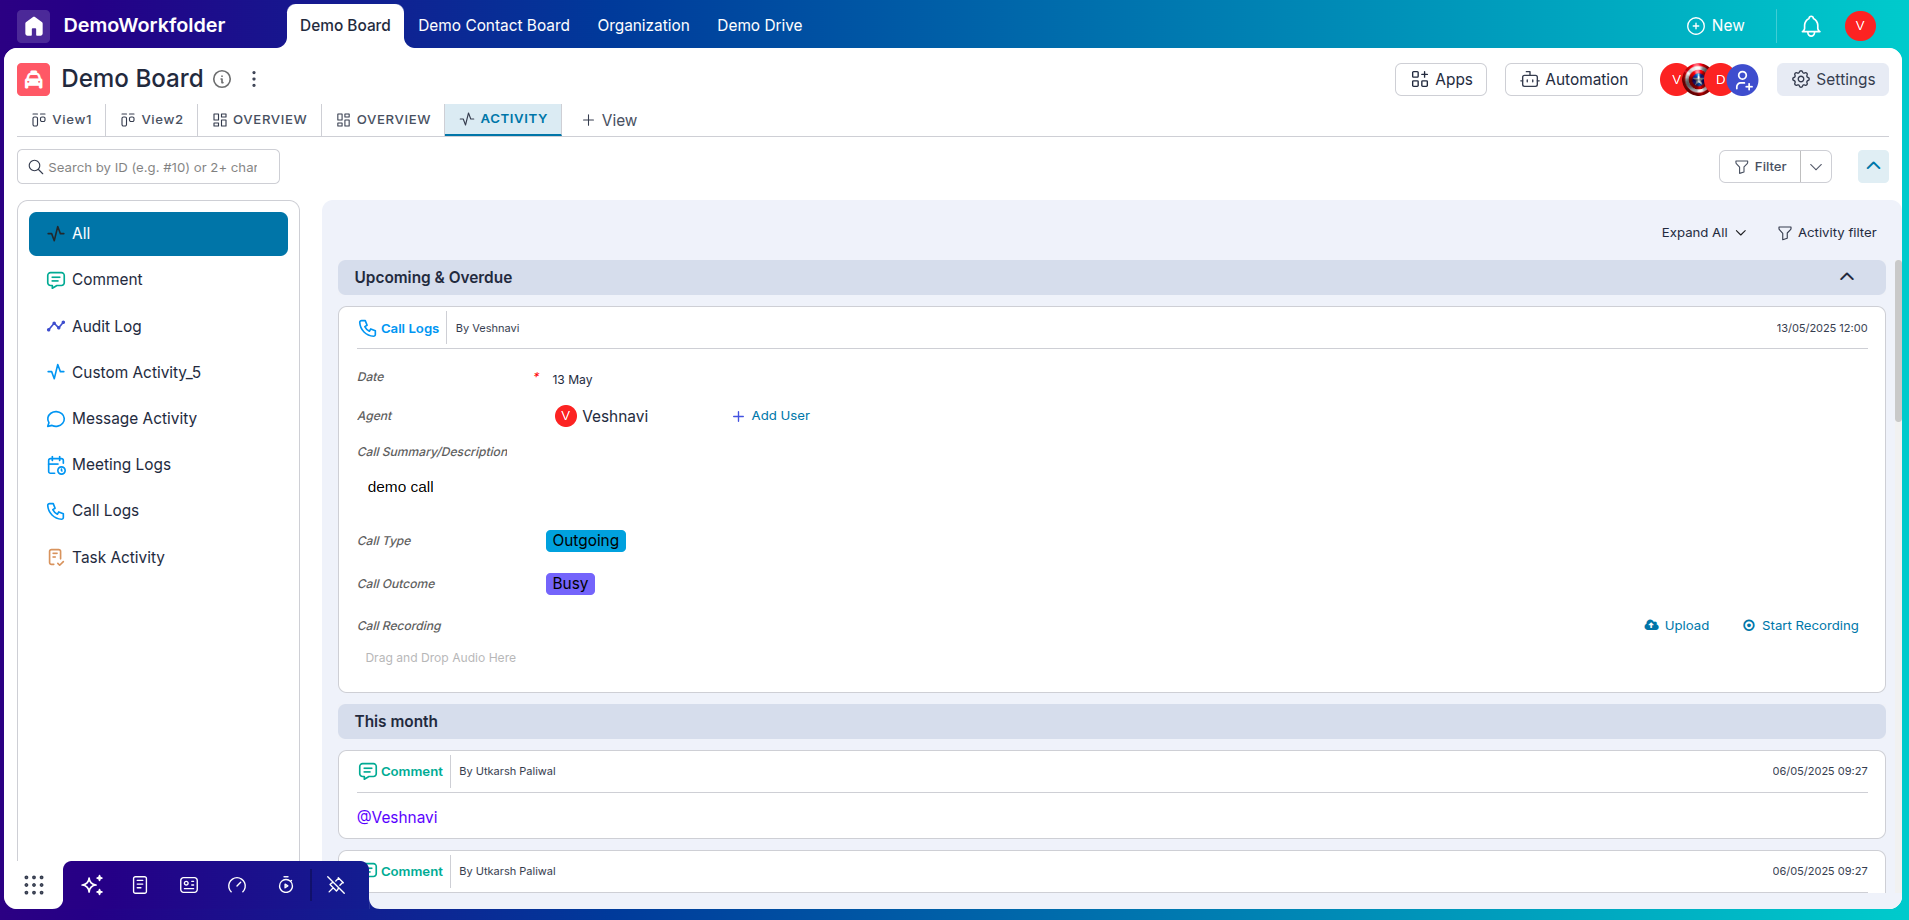Open the DemoWorkfolder home icon
This screenshot has width=1909, height=920.
(33, 25)
